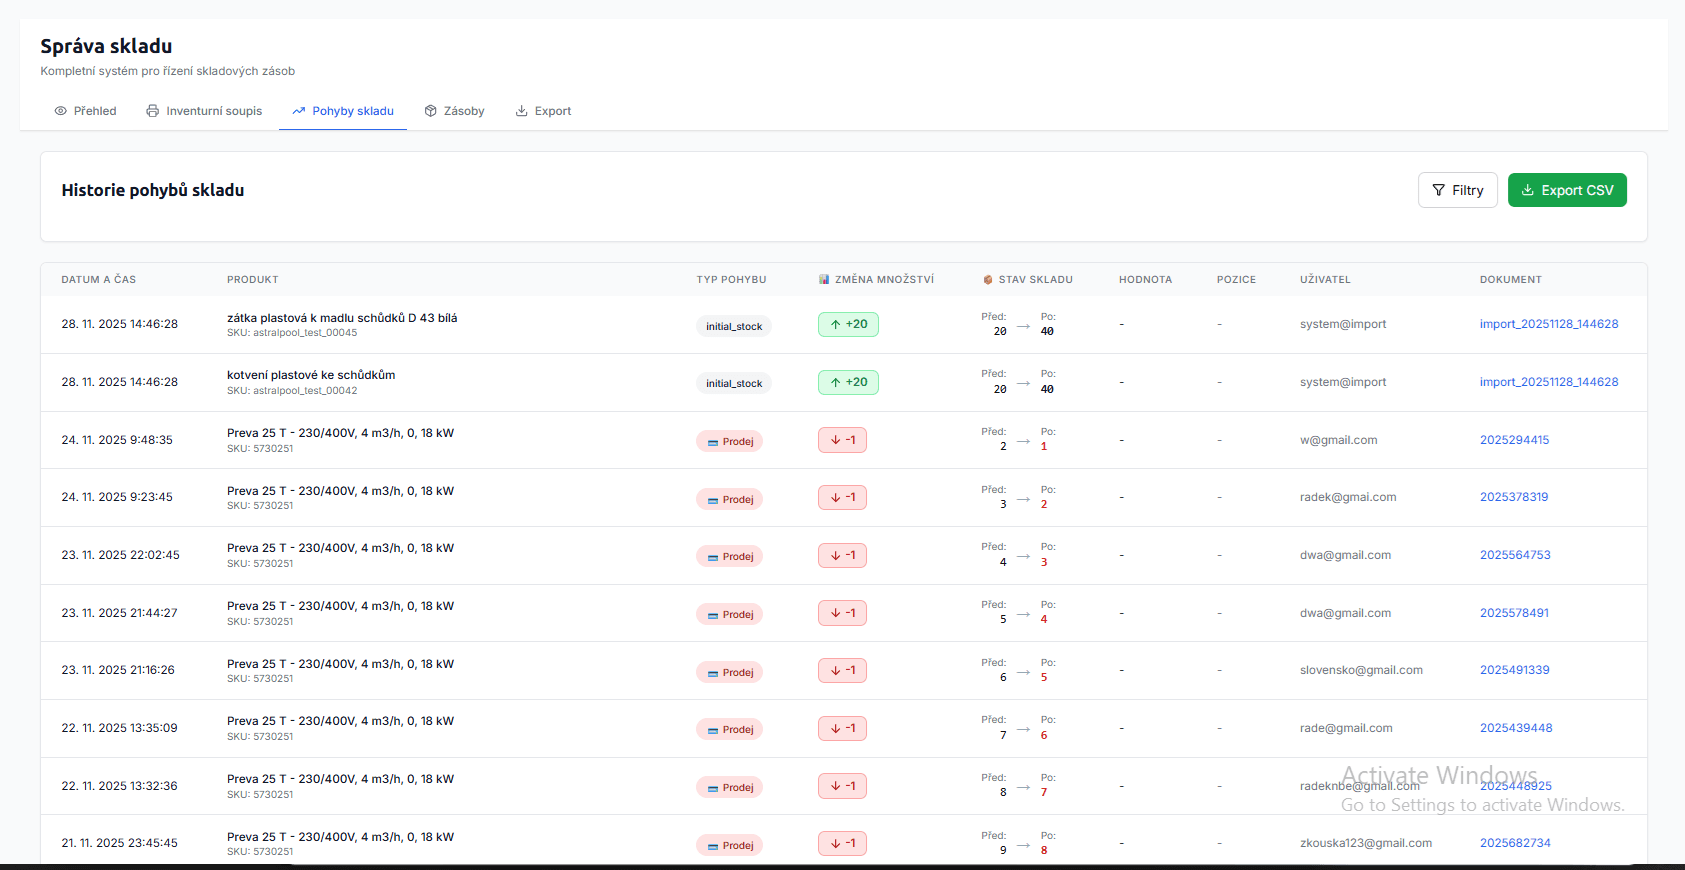Switch to Inventurní soupis tab
1685x870 pixels.
tap(204, 111)
